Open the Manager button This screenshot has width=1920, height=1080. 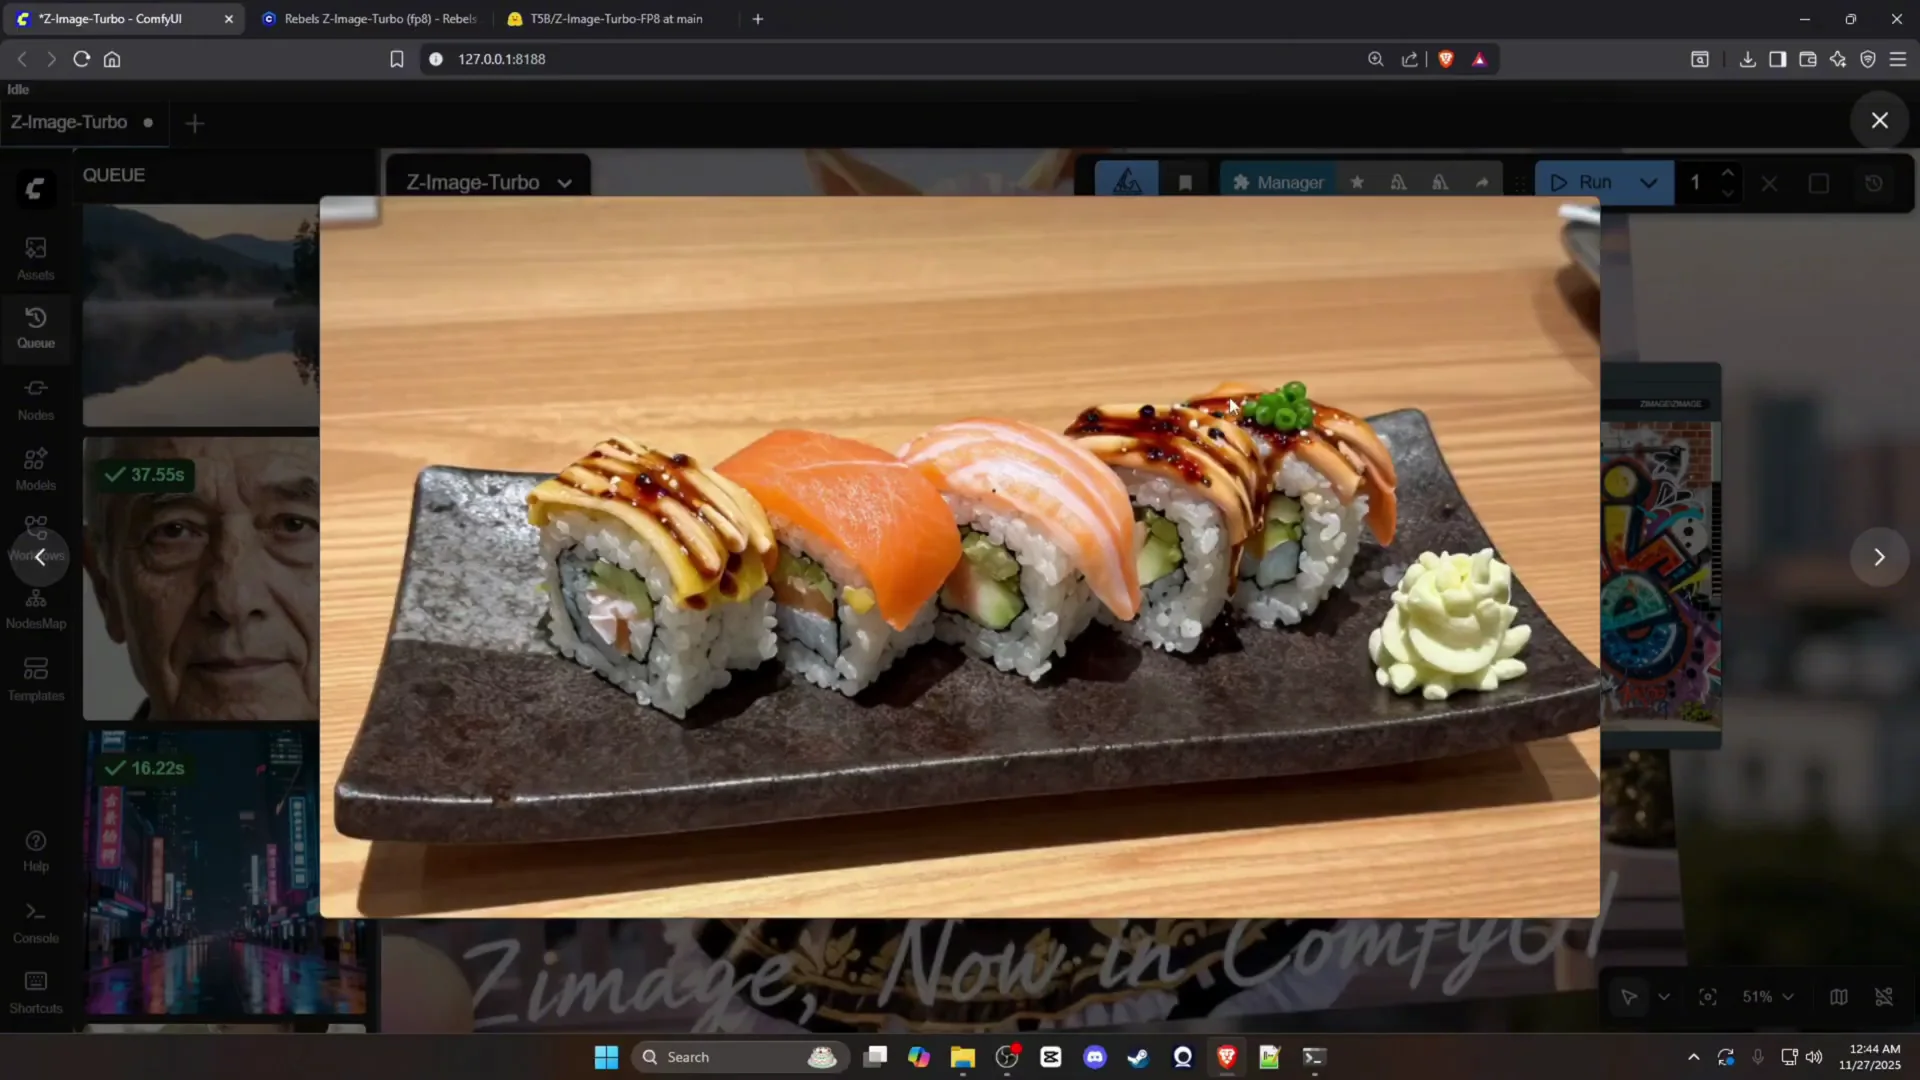1278,183
